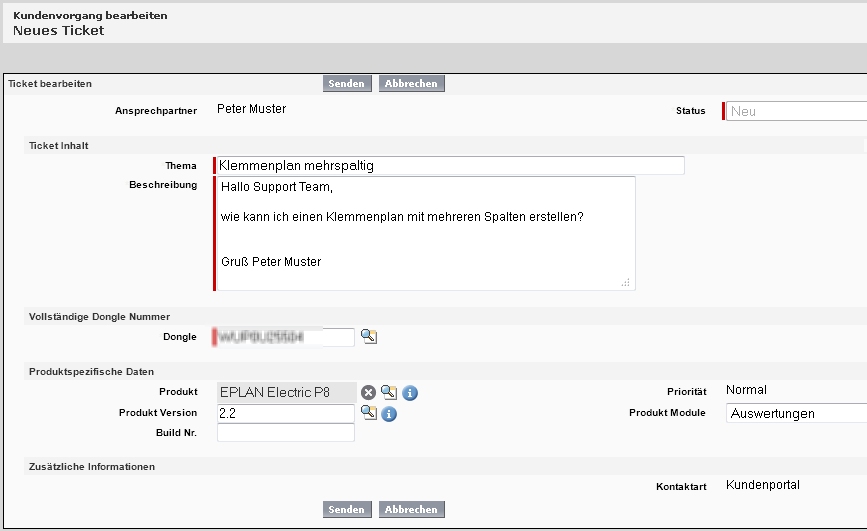Viewport: 867px width, 531px height.
Task: Click into the Thema text field
Action: point(450,166)
